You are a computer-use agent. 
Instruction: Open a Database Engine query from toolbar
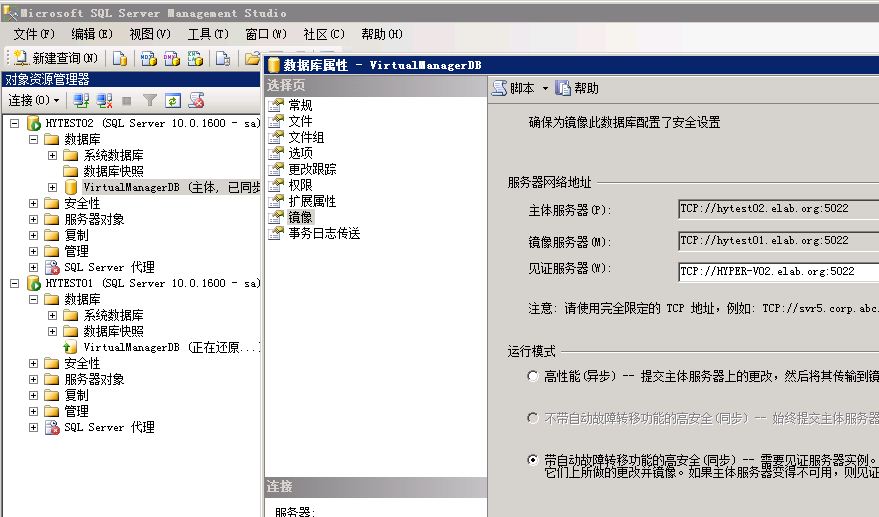(x=120, y=58)
